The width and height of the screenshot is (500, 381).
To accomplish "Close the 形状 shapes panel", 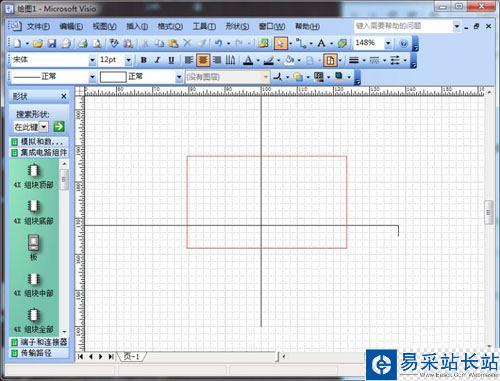I will click(x=64, y=96).
